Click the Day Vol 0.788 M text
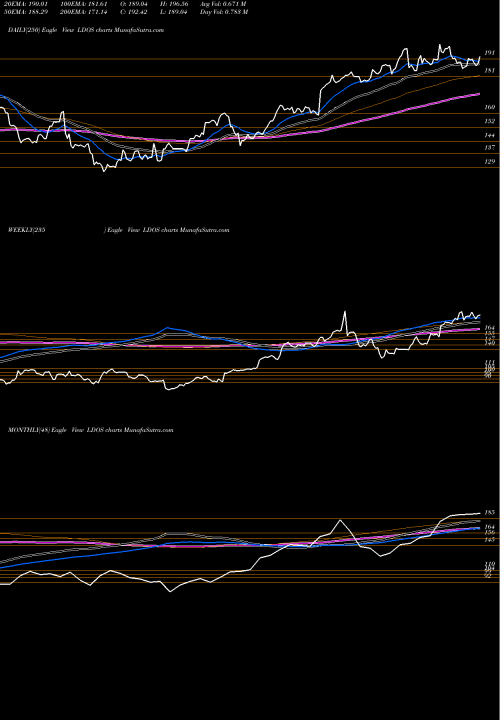Viewport: 500px width, 720px height. tap(224, 12)
